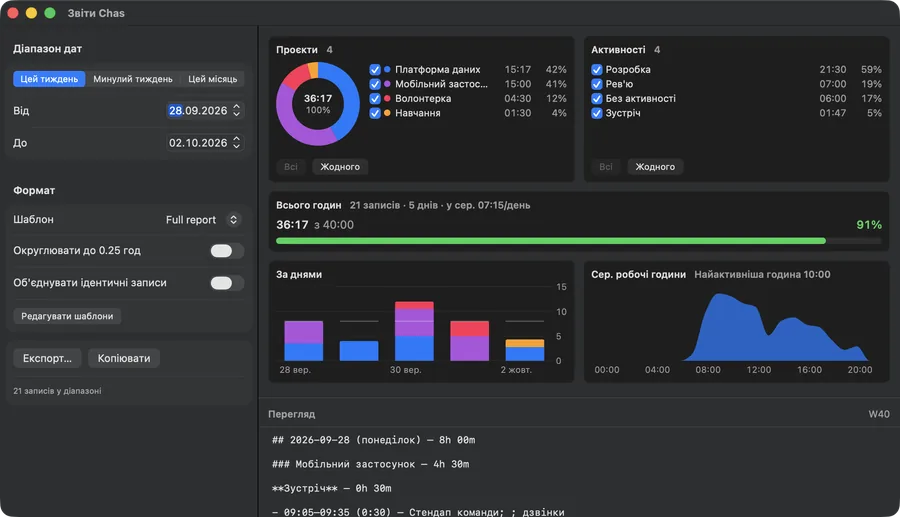Open the Шаблон Full report dropdown

click(x=202, y=220)
